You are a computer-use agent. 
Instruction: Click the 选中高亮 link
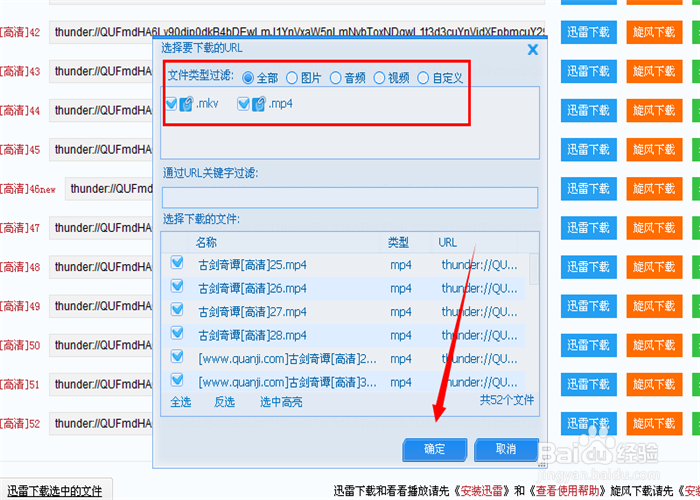[x=281, y=402]
